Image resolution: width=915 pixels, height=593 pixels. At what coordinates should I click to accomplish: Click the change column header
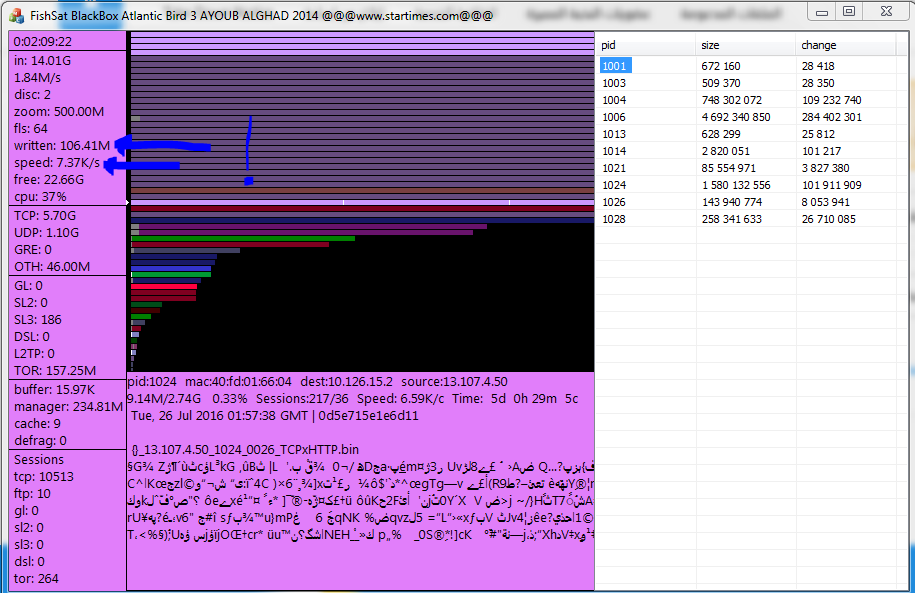(850, 45)
